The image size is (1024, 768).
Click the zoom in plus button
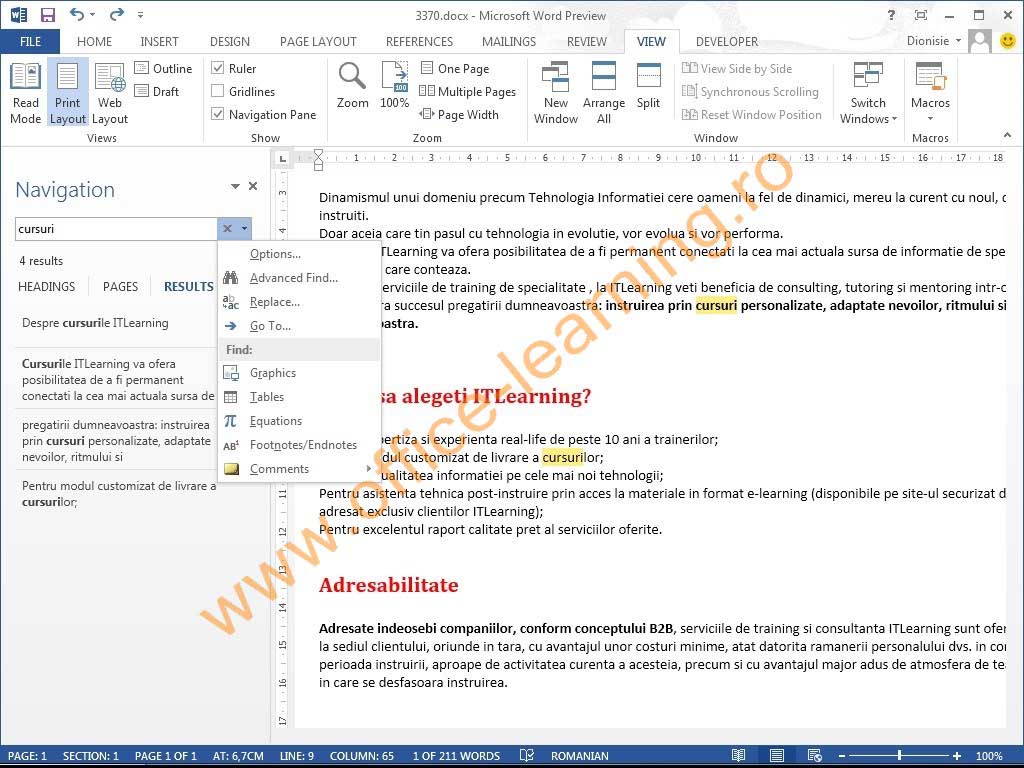pos(957,756)
